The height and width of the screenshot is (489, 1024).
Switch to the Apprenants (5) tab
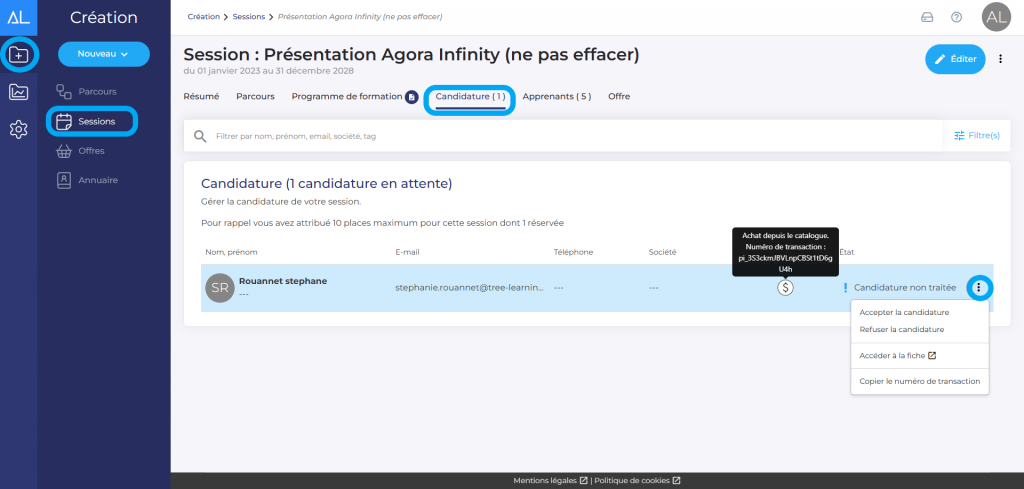(x=557, y=96)
